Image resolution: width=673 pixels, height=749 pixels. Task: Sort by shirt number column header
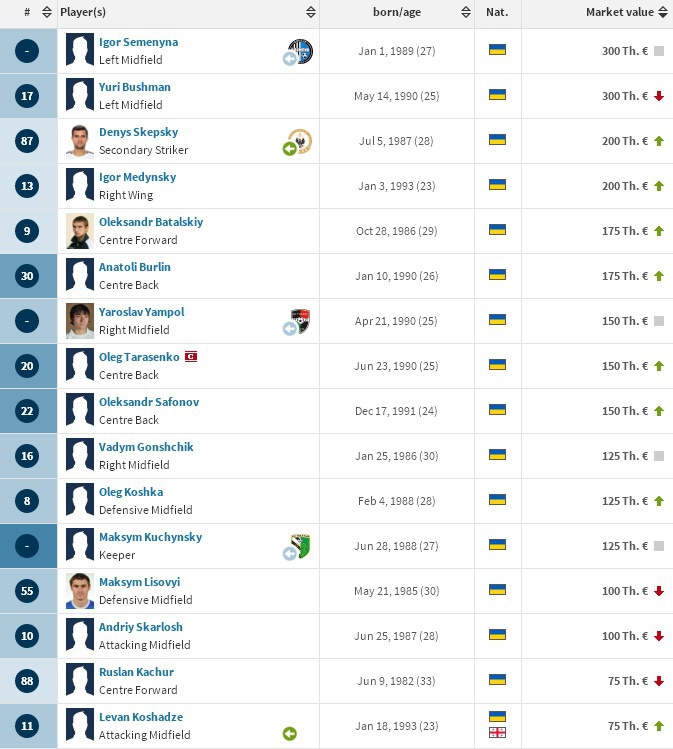[46, 13]
